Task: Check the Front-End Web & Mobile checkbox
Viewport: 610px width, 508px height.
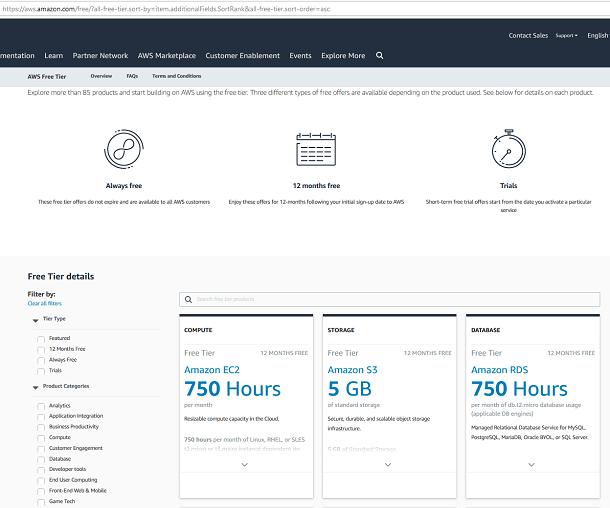Action: (x=41, y=492)
